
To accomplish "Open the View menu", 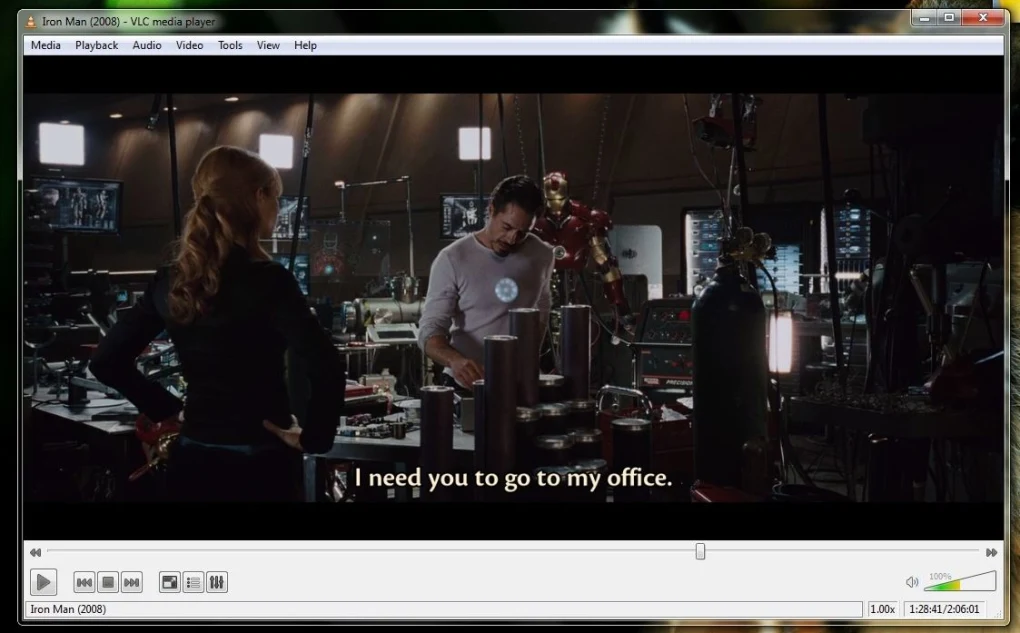I will tap(268, 45).
